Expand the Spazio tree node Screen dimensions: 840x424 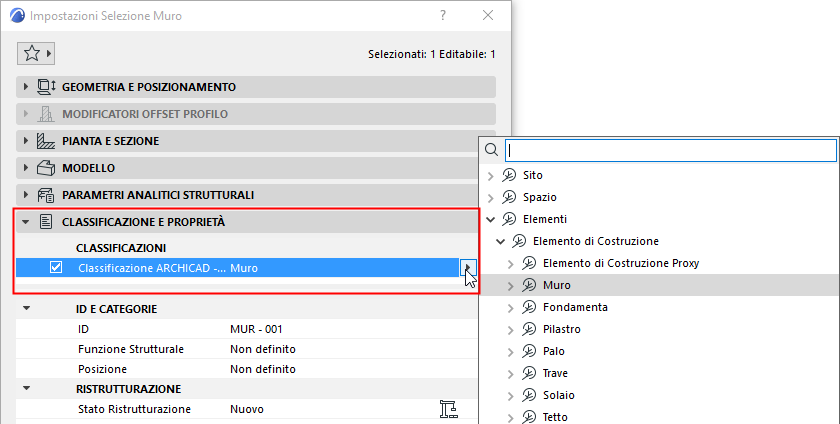[491, 198]
